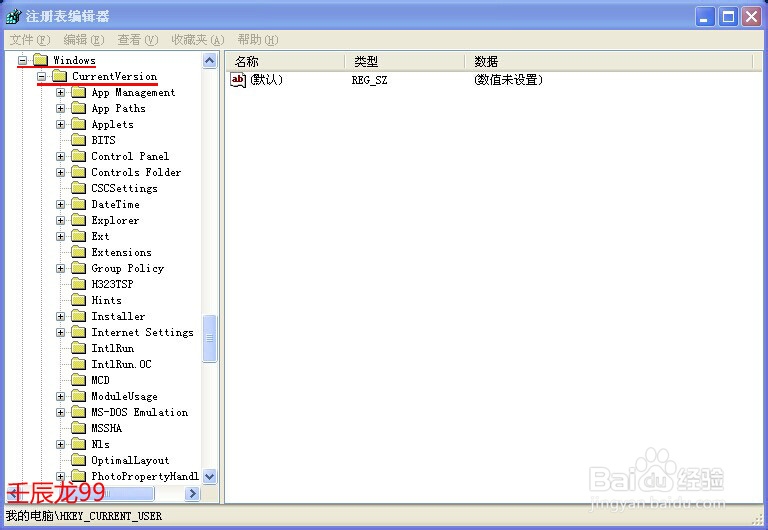Click tree horizontal scrollbar right arrow
The width and height of the screenshot is (768, 530).
(x=192, y=494)
